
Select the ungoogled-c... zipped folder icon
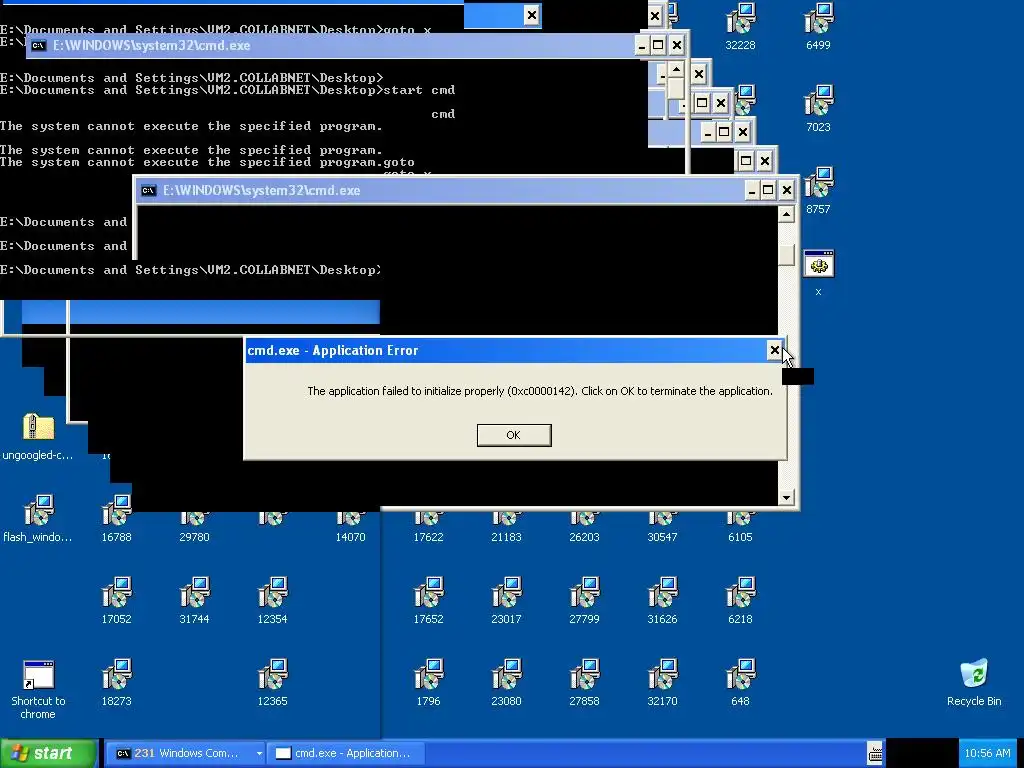point(38,436)
